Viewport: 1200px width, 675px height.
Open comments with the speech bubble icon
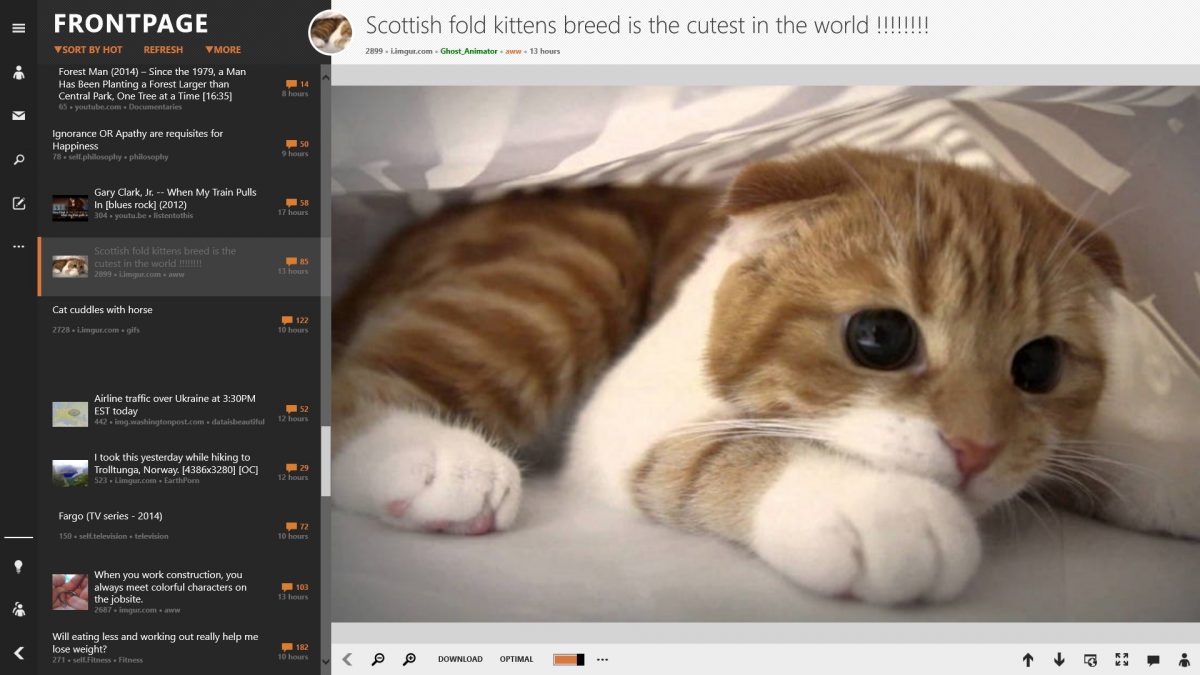coord(1152,660)
